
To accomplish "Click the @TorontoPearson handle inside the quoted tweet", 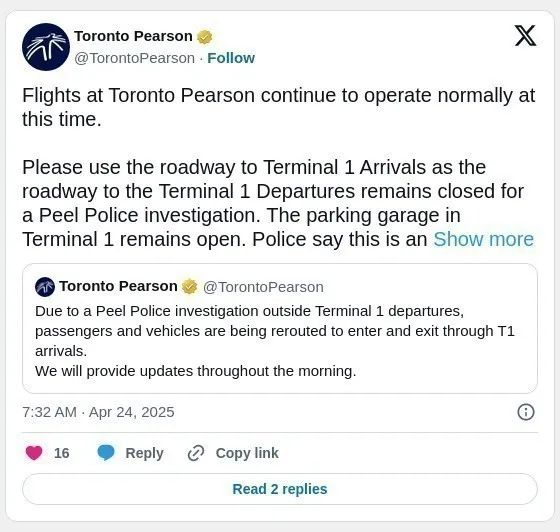I will coord(263,287).
